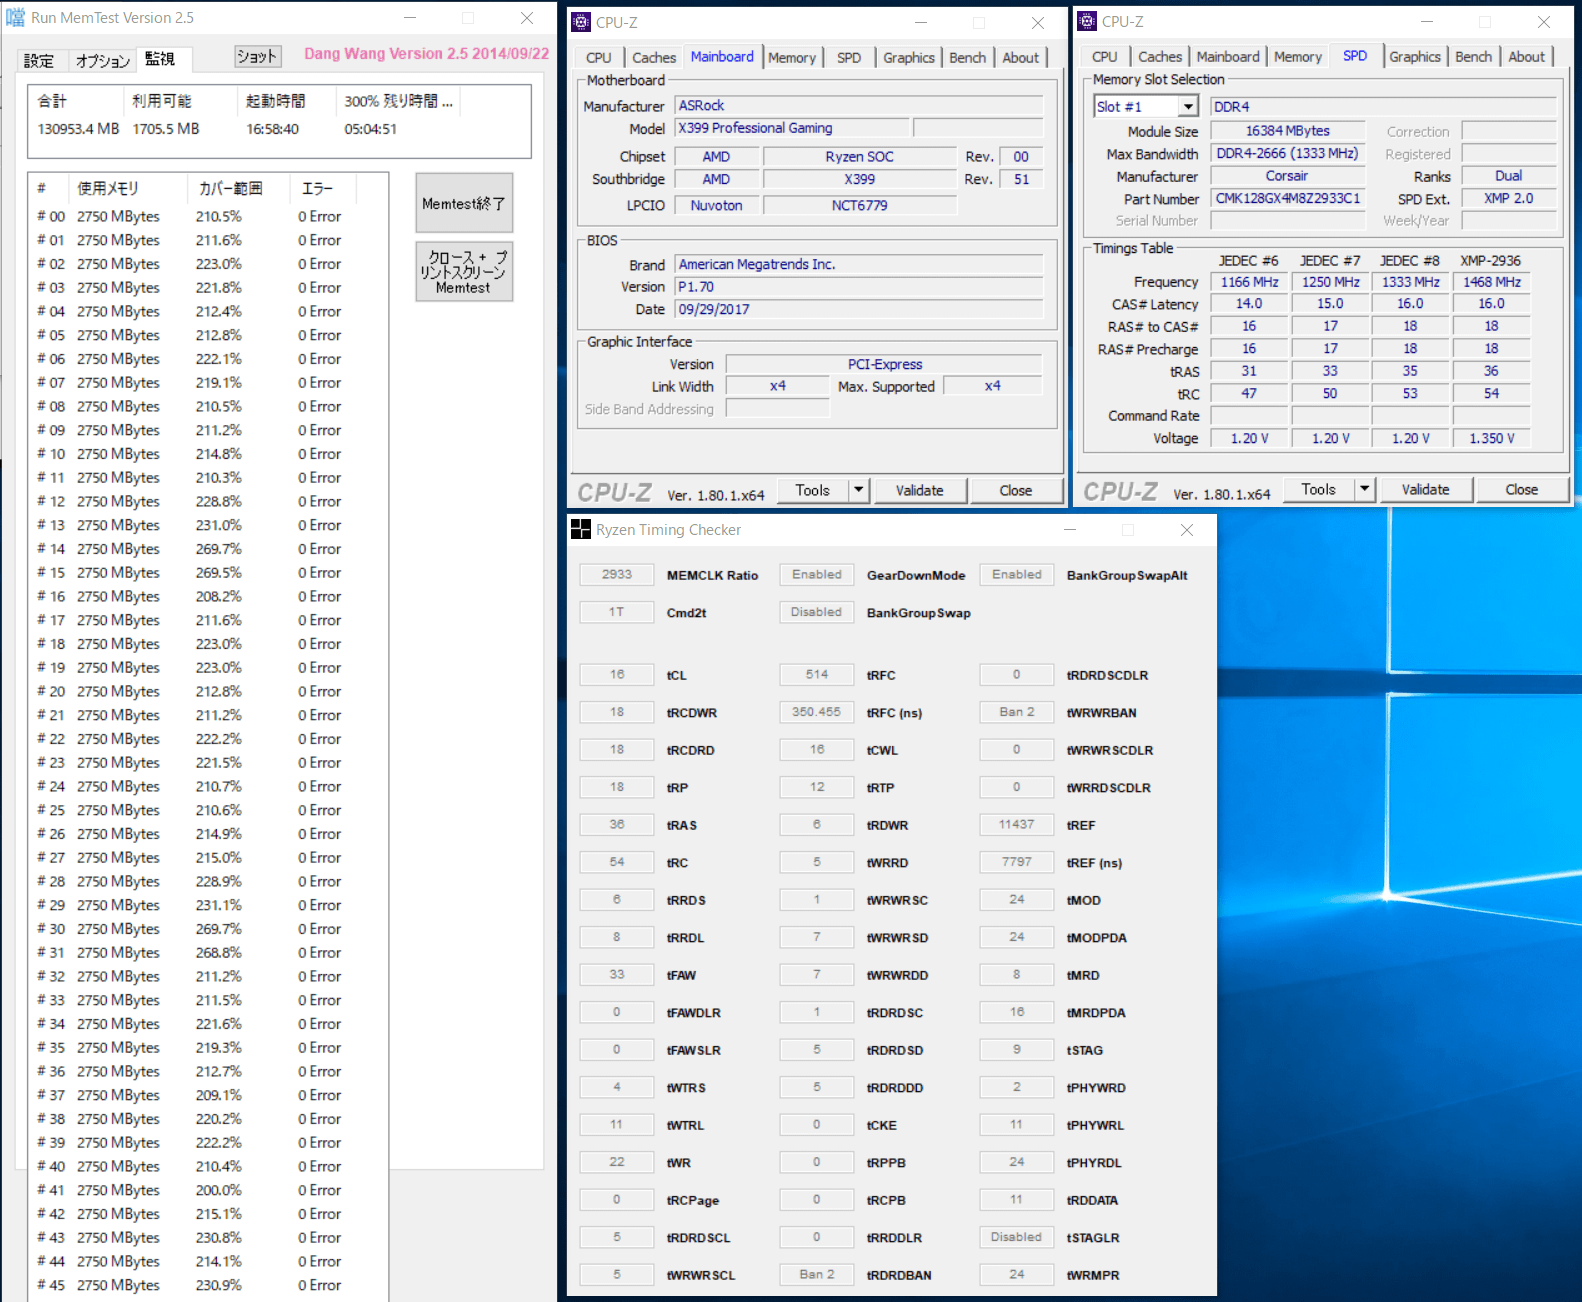Click the 130953.4 MB total memory value
The height and width of the screenshot is (1302, 1582).
coord(78,129)
